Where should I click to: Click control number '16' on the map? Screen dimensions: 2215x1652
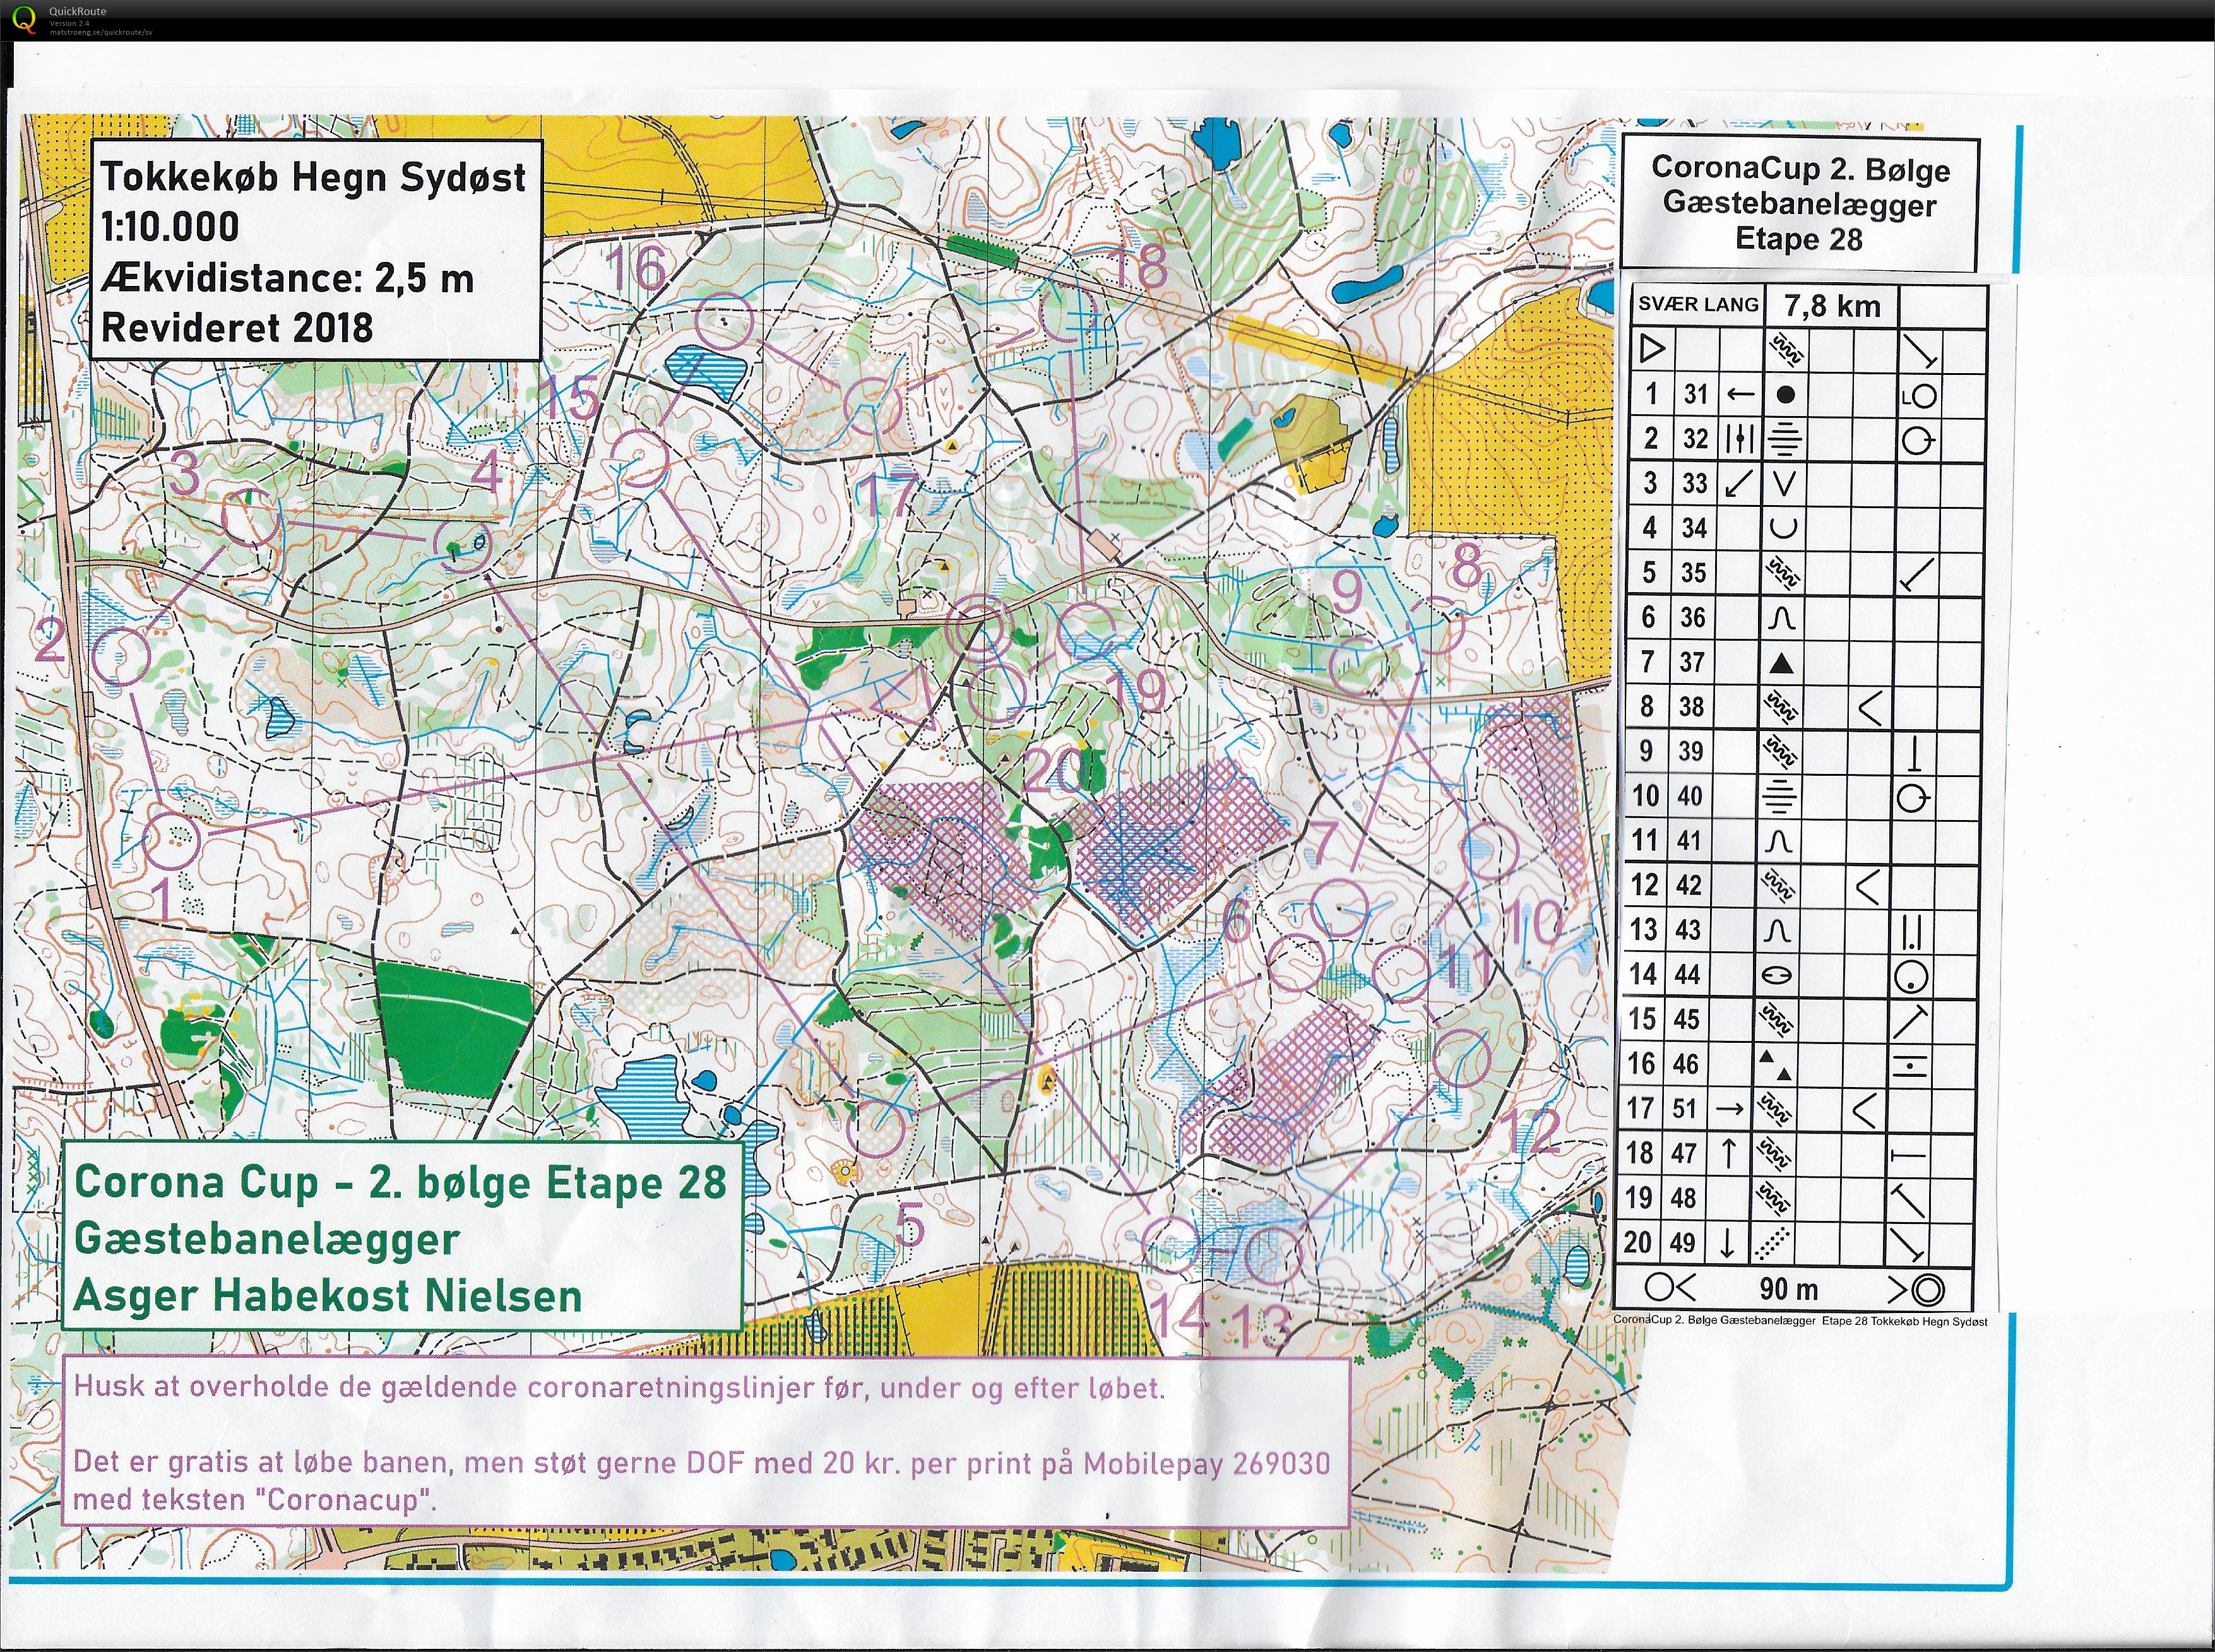(636, 268)
